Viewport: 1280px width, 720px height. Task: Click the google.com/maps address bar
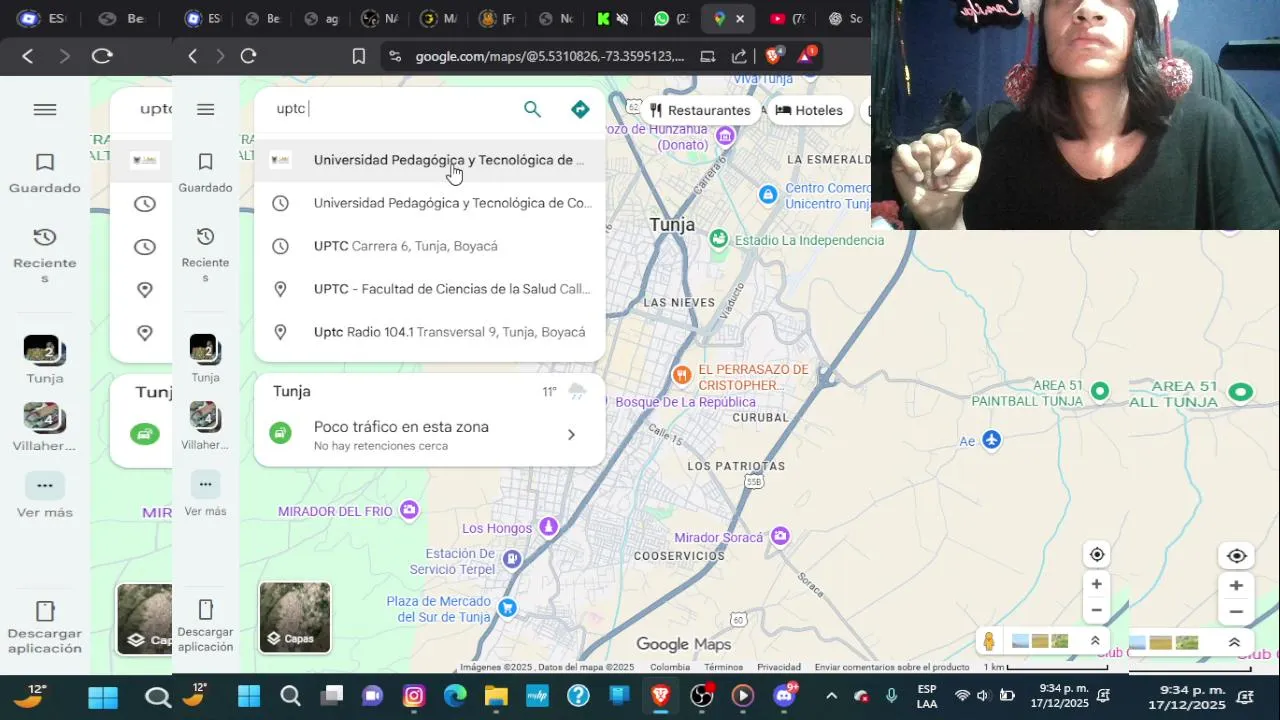tap(549, 56)
